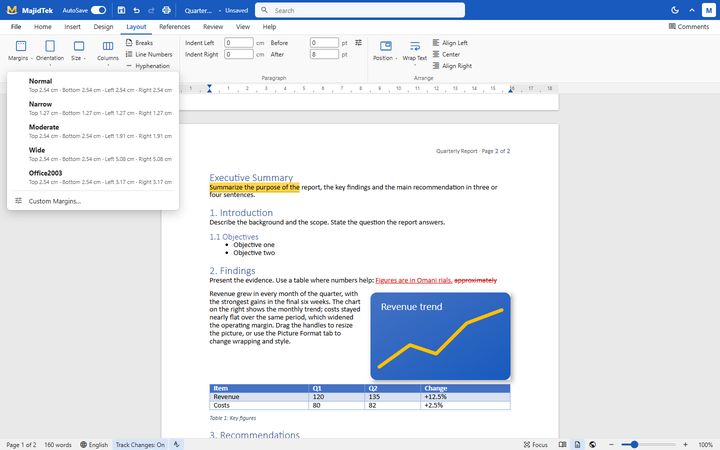This screenshot has height=450, width=720.
Task: Select the Narrow margins preset
Action: coord(93,108)
